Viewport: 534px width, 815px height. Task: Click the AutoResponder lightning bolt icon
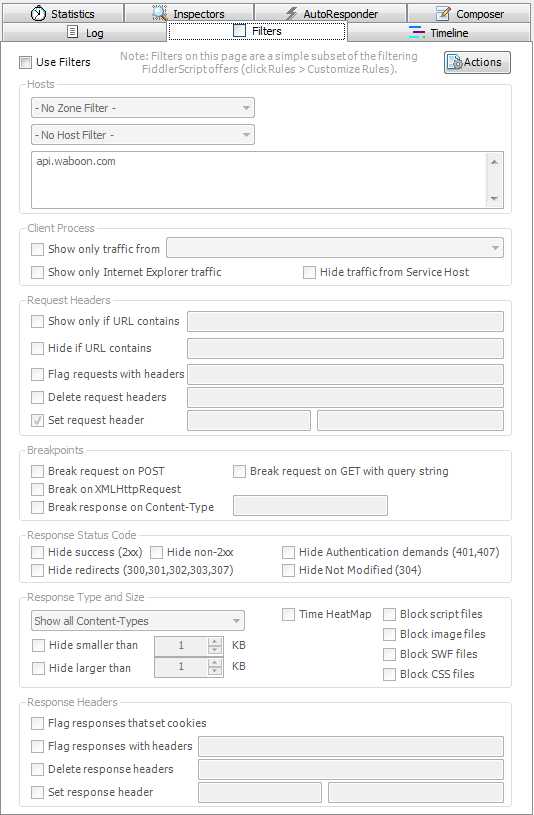coord(291,13)
